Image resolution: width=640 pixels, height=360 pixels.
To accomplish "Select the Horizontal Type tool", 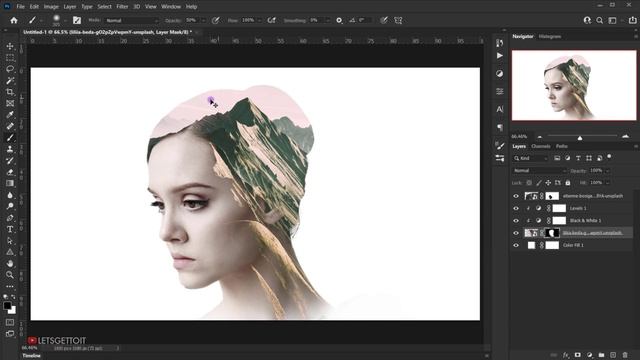I will click(10, 229).
